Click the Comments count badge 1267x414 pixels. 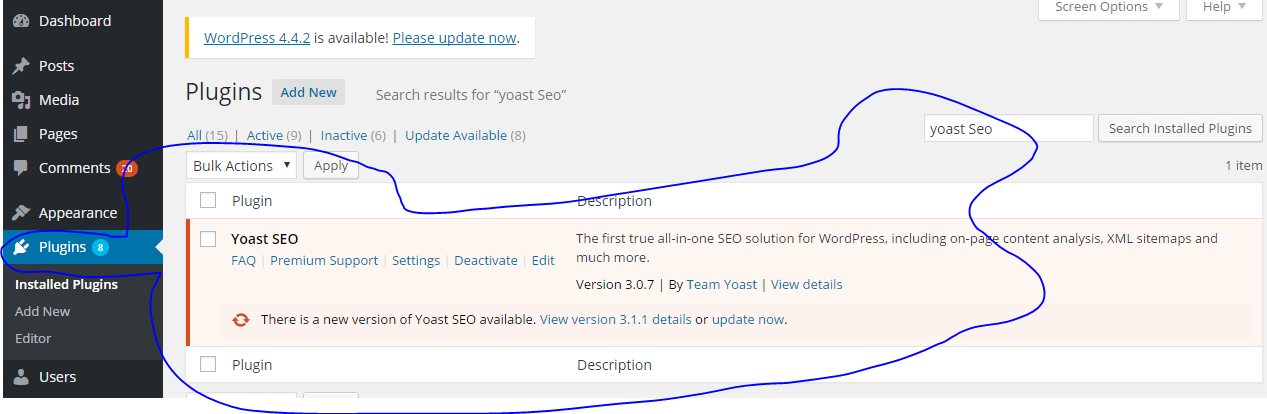(128, 168)
